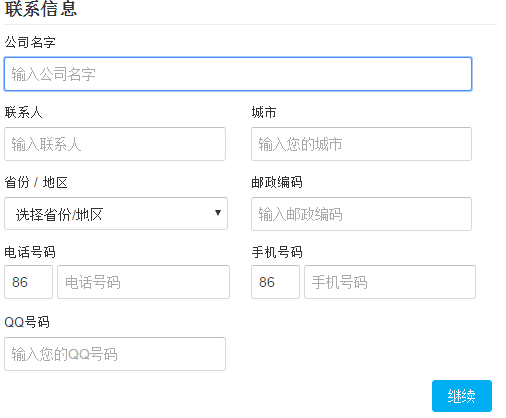The height and width of the screenshot is (418, 506).
Task: Focus the 输入联系人 text box
Action: point(115,144)
